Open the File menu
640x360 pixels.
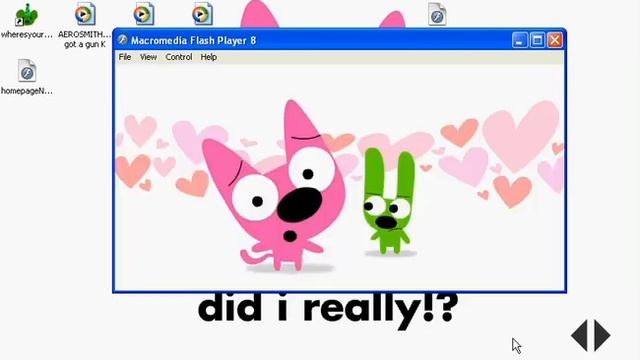tap(125, 57)
